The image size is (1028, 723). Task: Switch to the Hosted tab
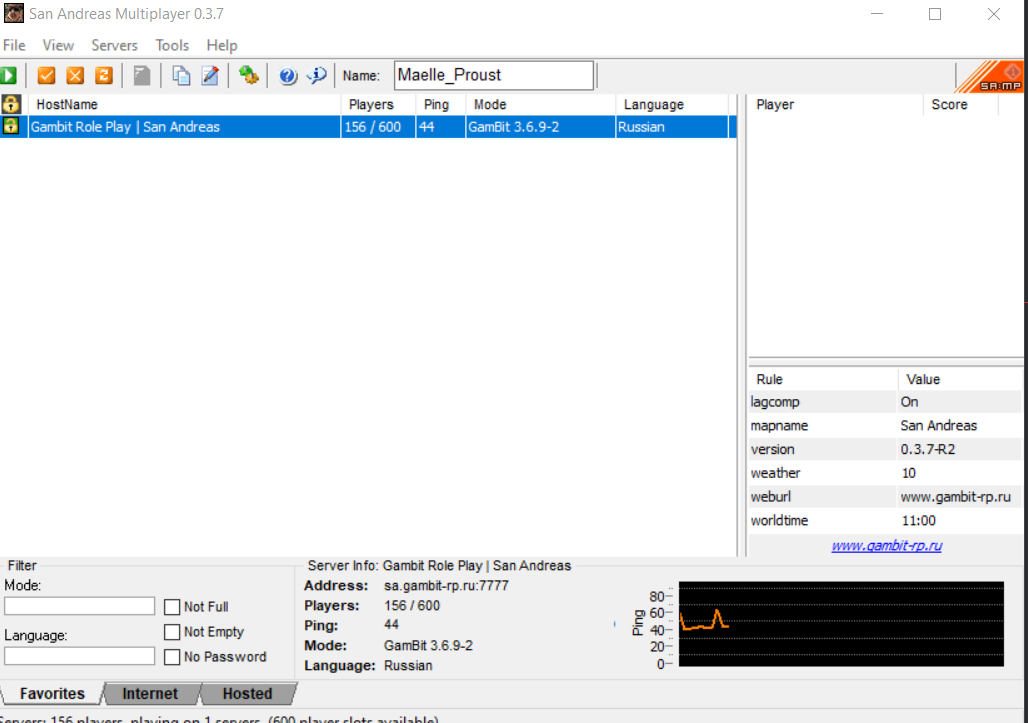click(x=247, y=694)
